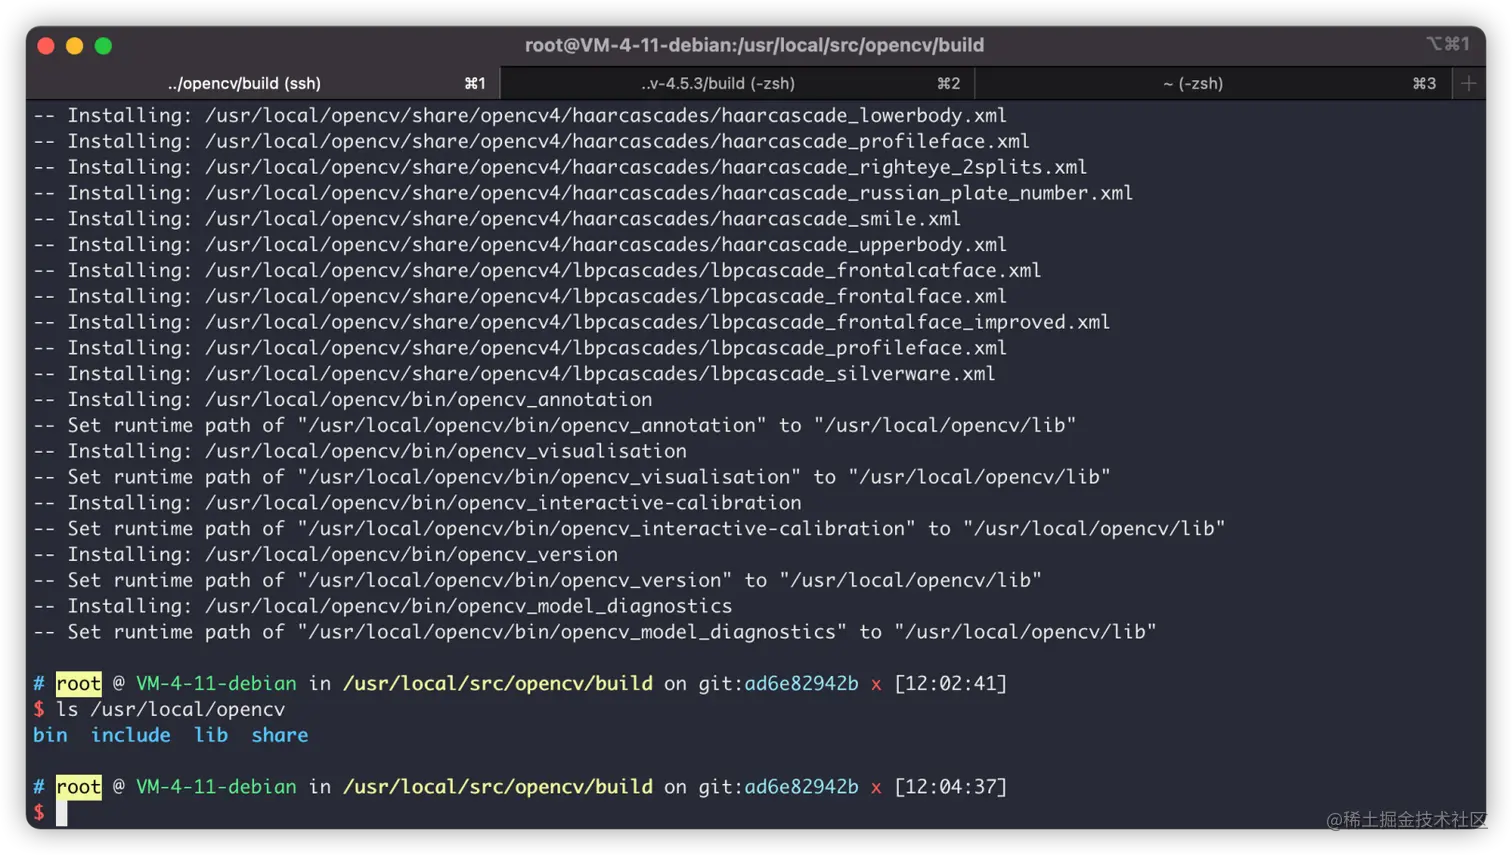Image resolution: width=1512 pixels, height=855 pixels.
Task: Switch to the ../opencv/build (ssh) tab
Action: 263,84
